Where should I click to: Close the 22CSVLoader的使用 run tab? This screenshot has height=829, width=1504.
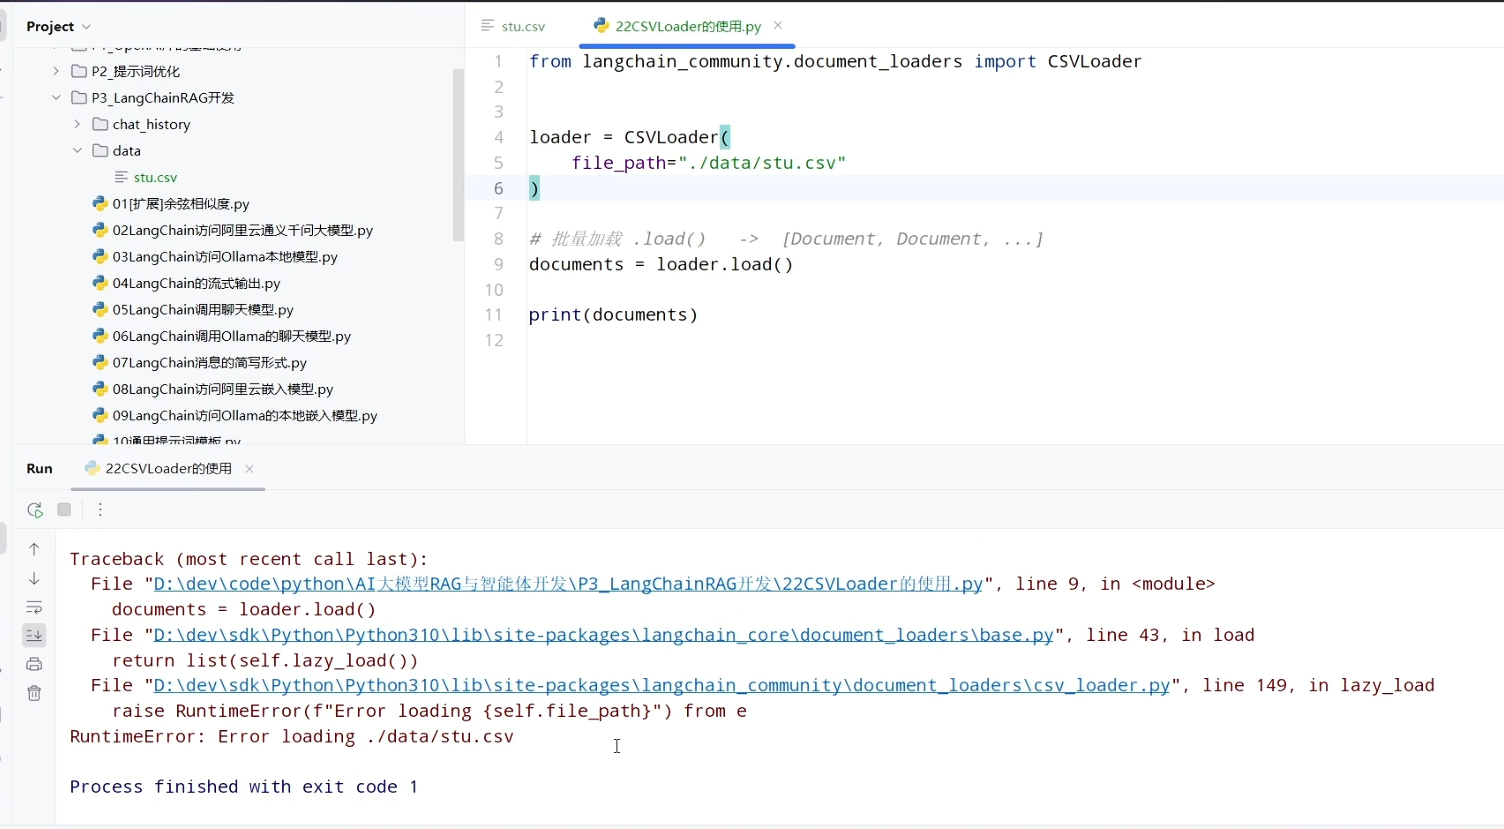(x=249, y=468)
